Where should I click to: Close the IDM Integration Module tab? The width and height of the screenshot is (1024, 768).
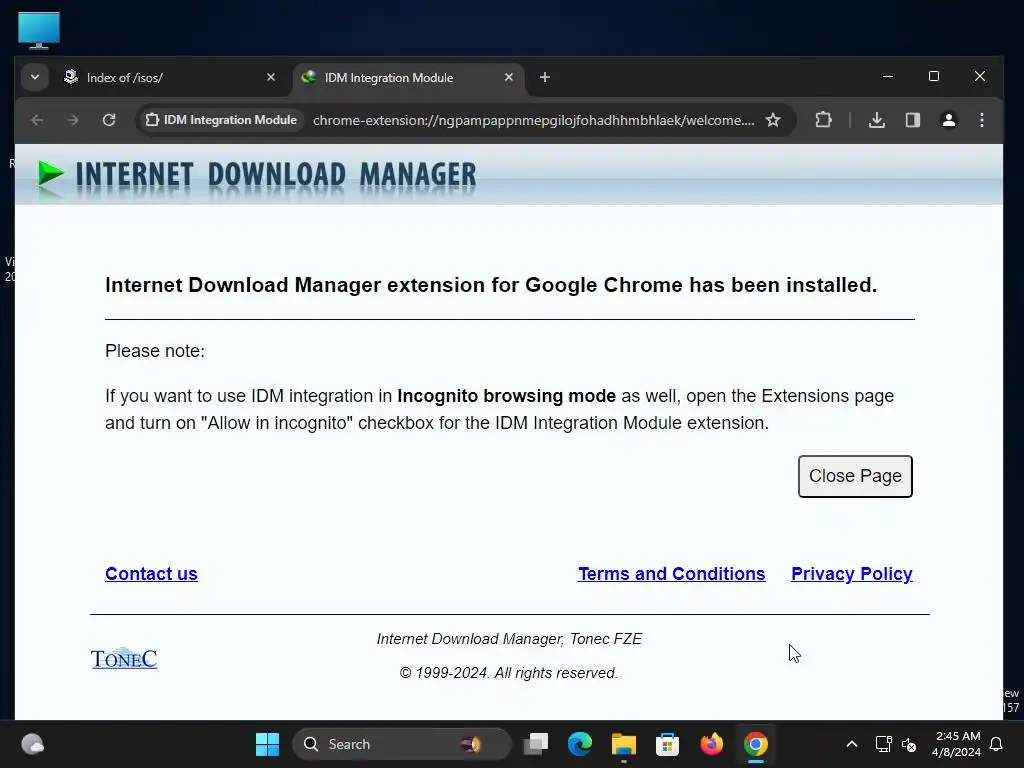509,77
